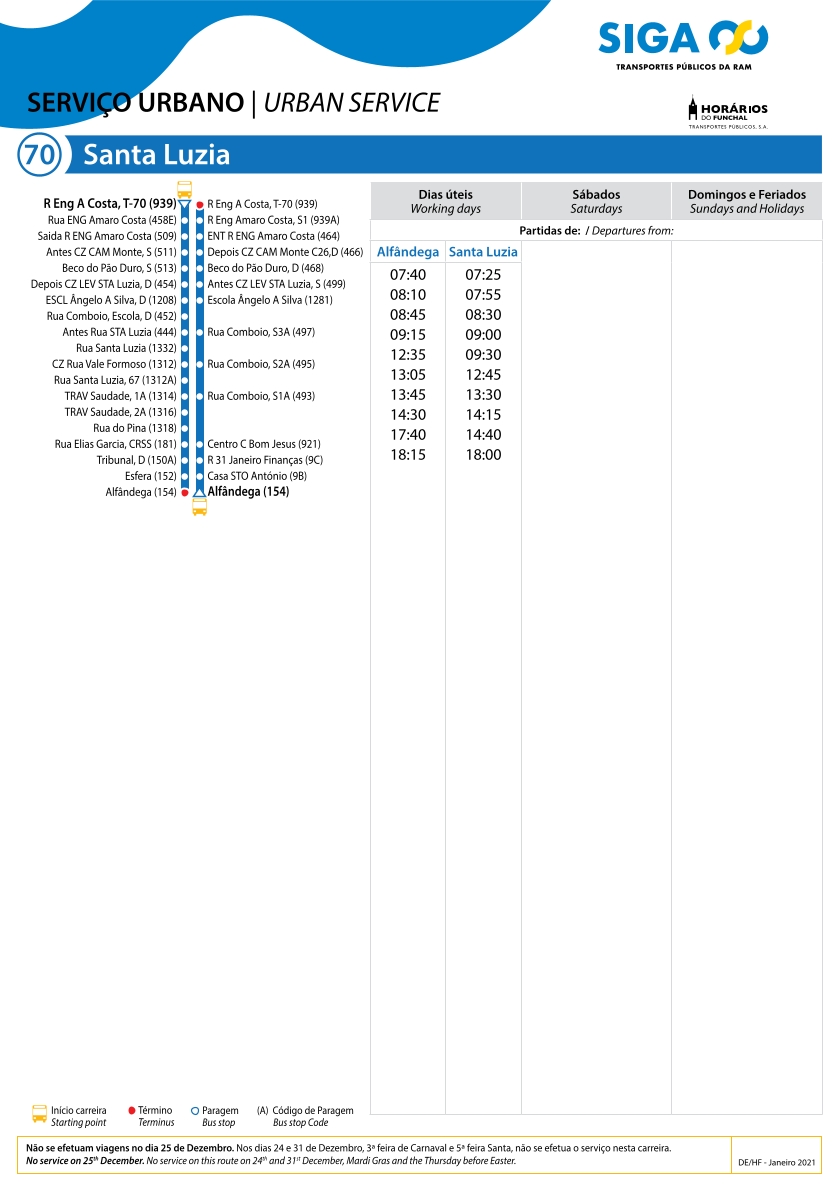This screenshot has height=1190, width=839.
Task: Click the Horários do Funchal logo
Action: (728, 113)
